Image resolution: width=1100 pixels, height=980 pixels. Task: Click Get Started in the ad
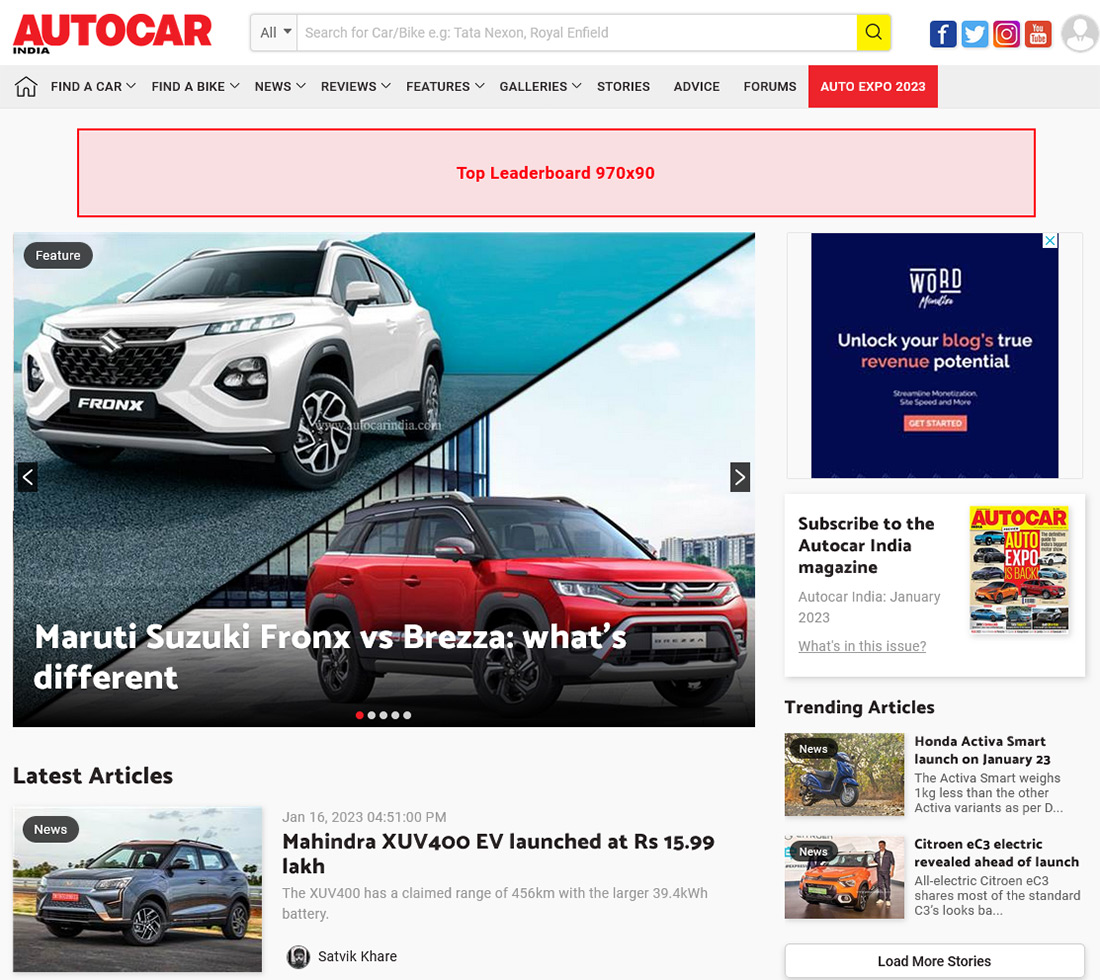[934, 423]
